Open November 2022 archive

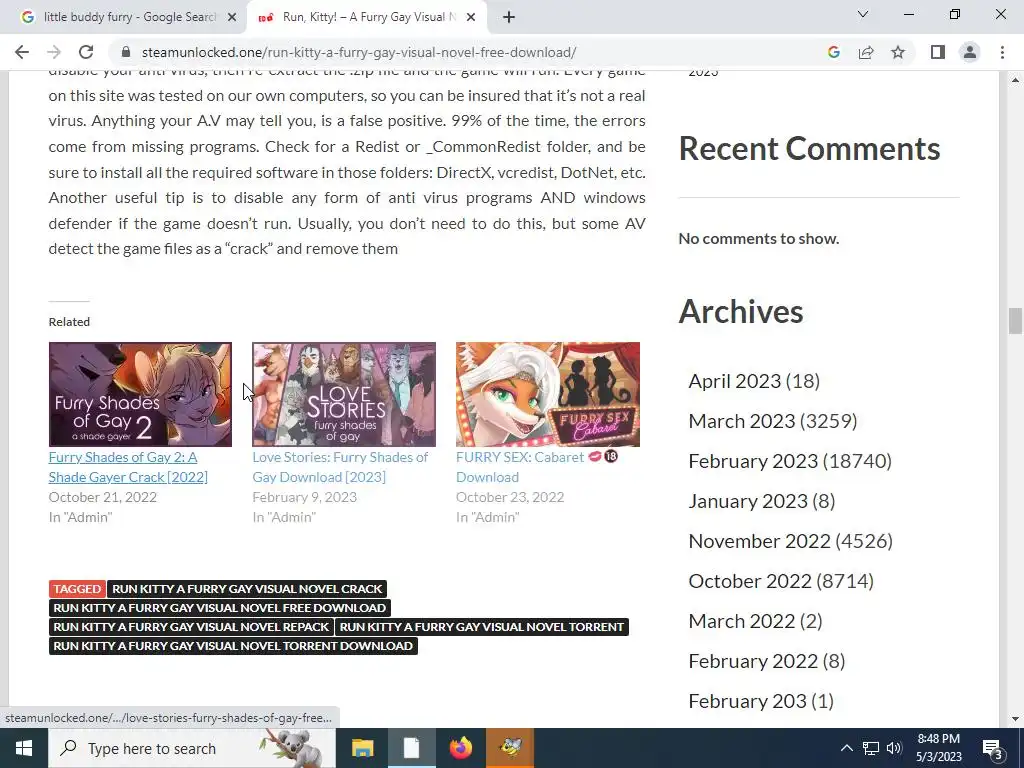760,541
